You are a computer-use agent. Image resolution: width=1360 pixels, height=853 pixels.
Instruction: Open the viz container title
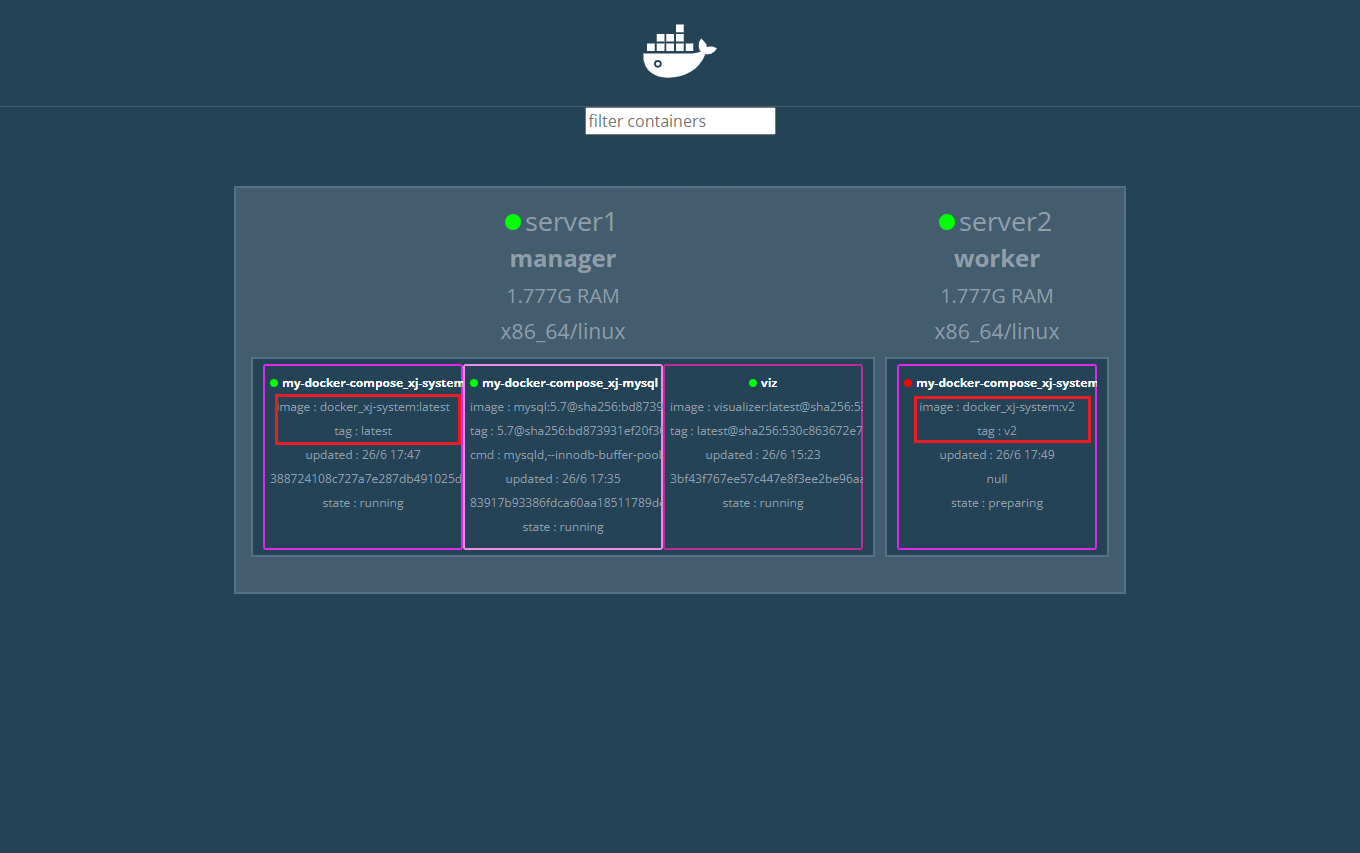click(769, 383)
